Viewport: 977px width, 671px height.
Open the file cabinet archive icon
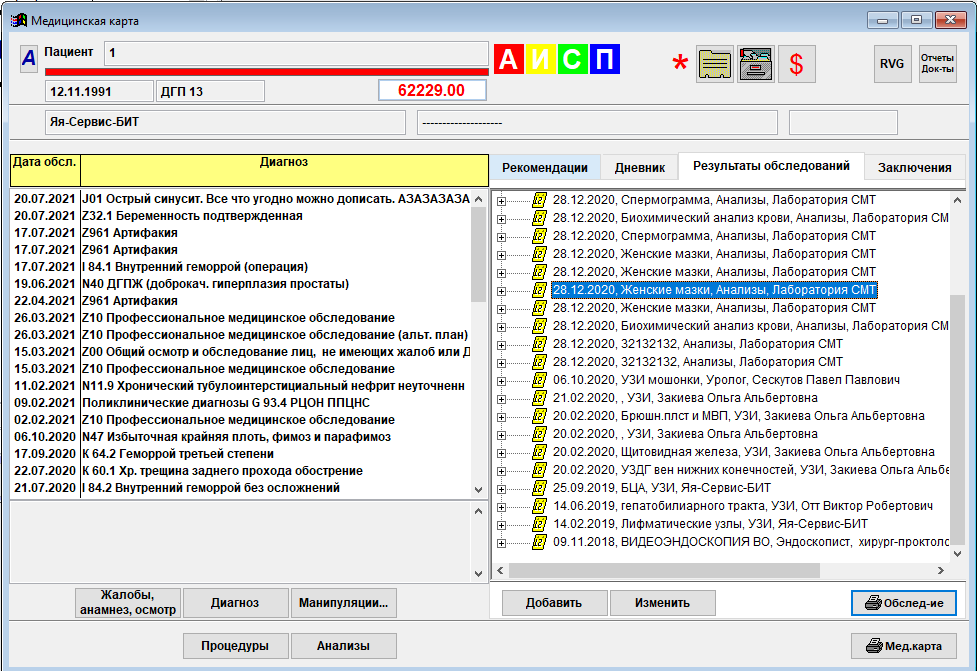755,64
